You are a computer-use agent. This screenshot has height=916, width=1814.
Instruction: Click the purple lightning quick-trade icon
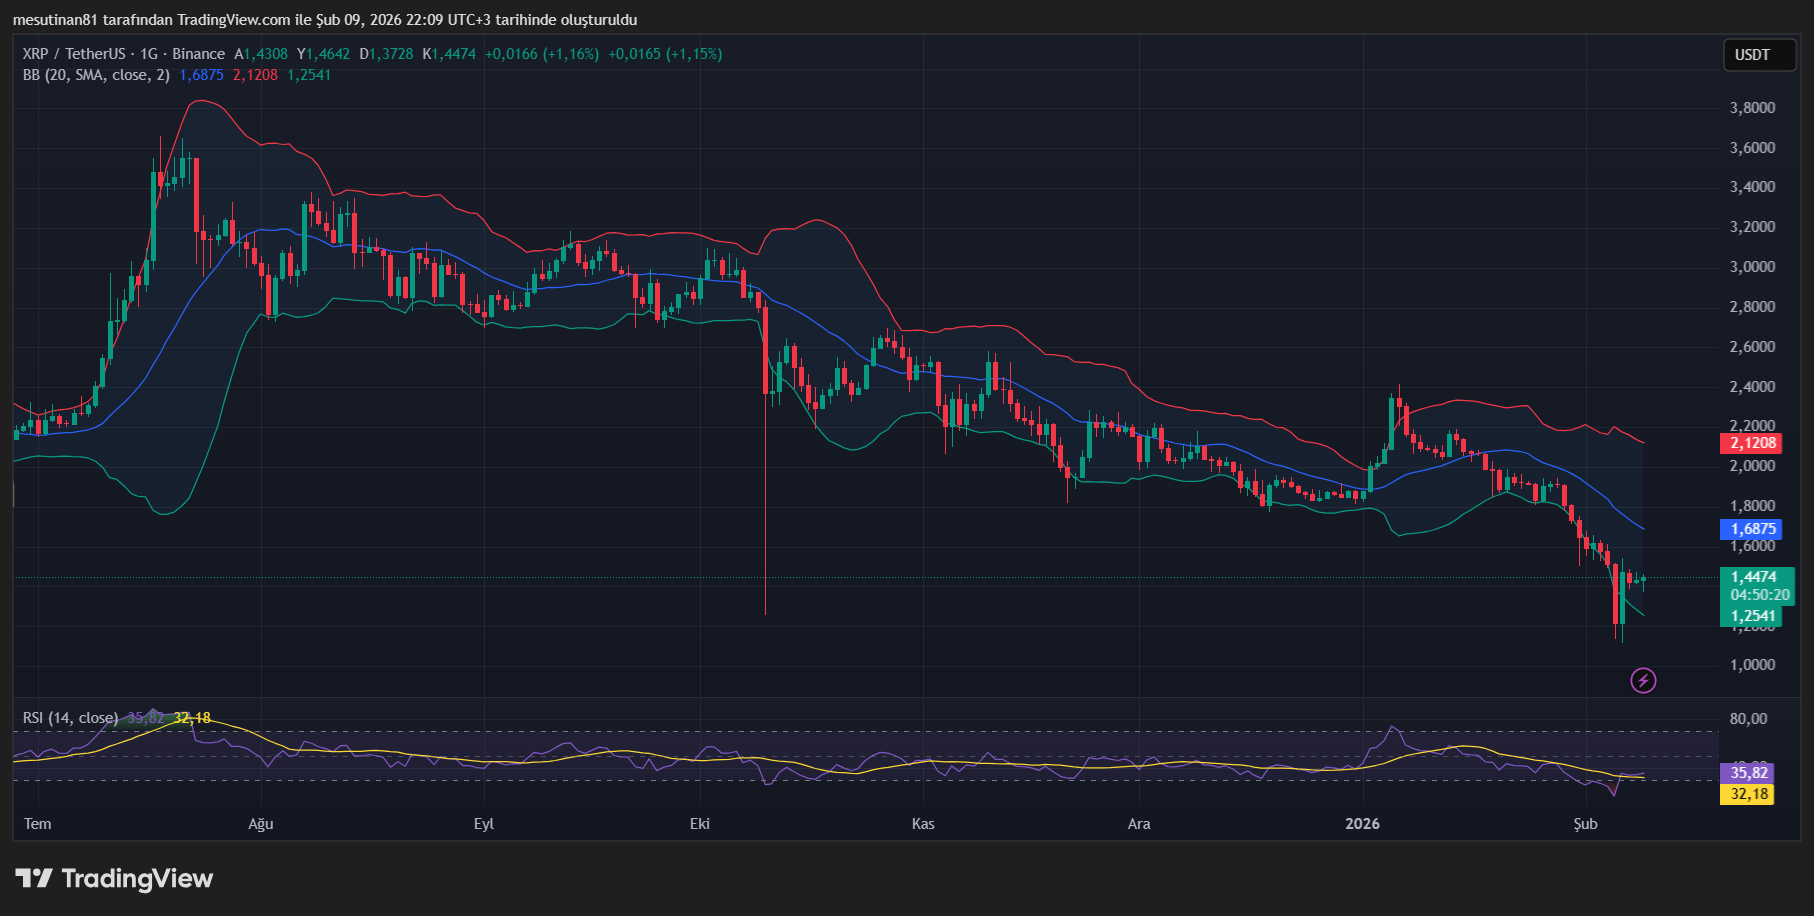coord(1643,682)
